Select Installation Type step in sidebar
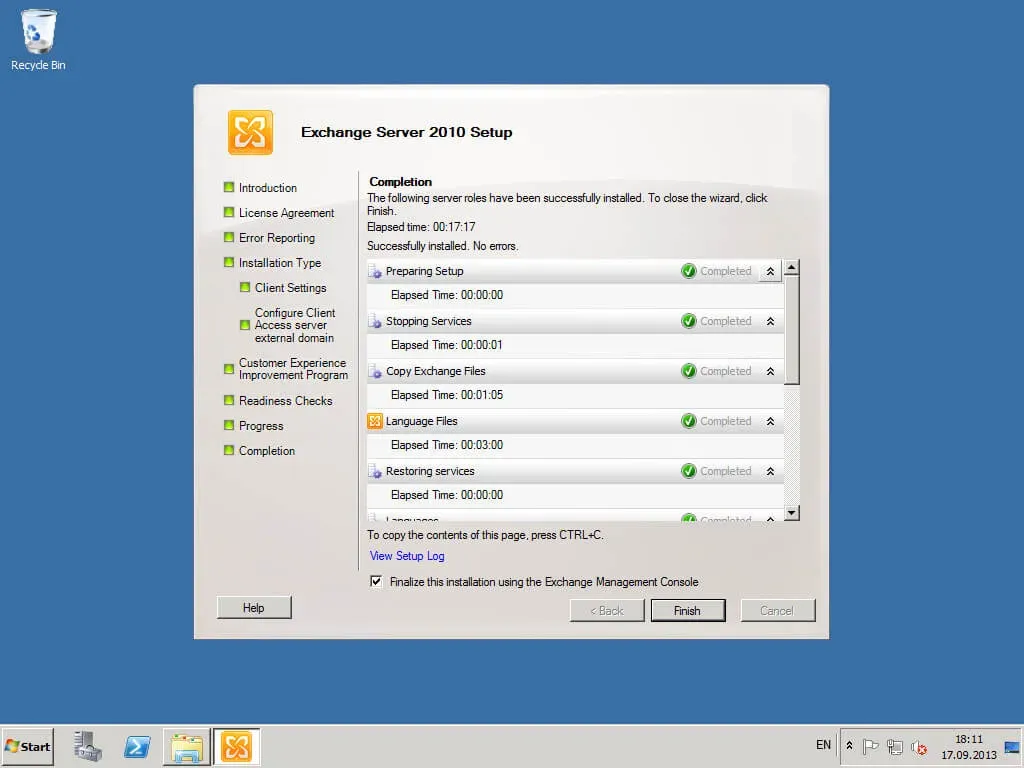Image resolution: width=1024 pixels, height=768 pixels. point(280,263)
